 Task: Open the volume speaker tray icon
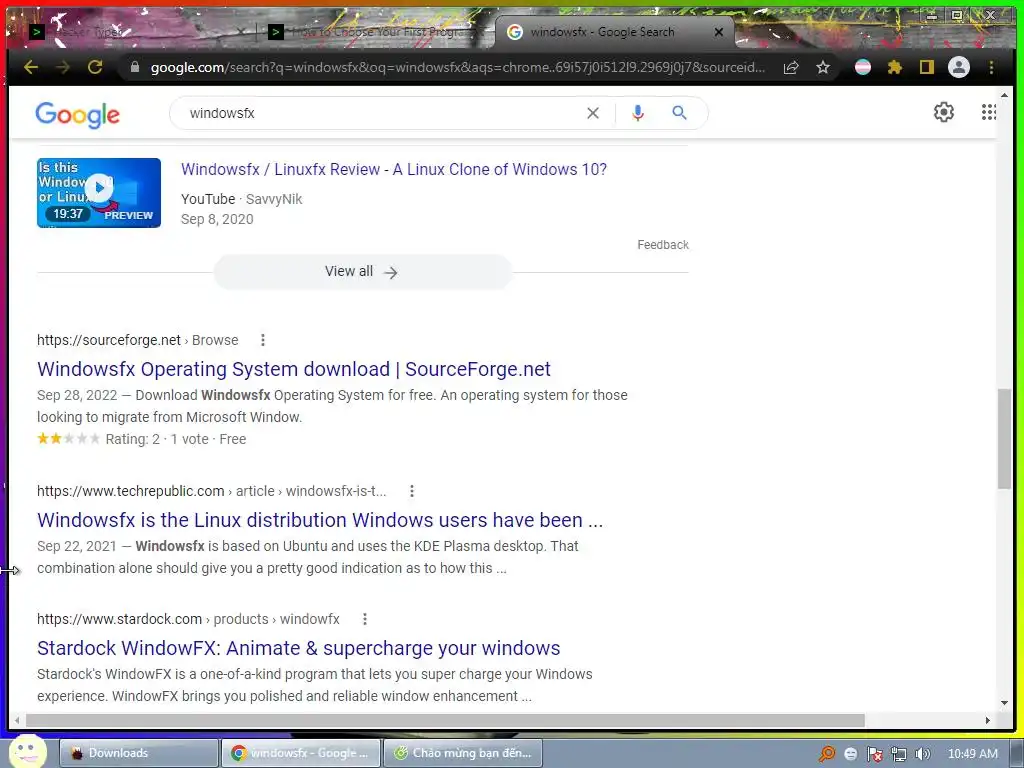click(922, 754)
